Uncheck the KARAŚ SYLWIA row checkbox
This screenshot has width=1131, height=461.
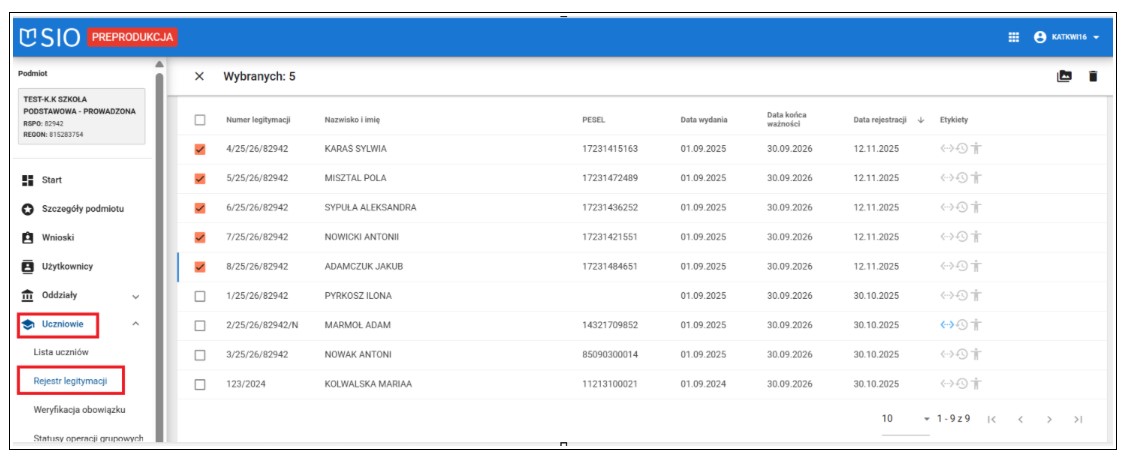click(x=200, y=150)
